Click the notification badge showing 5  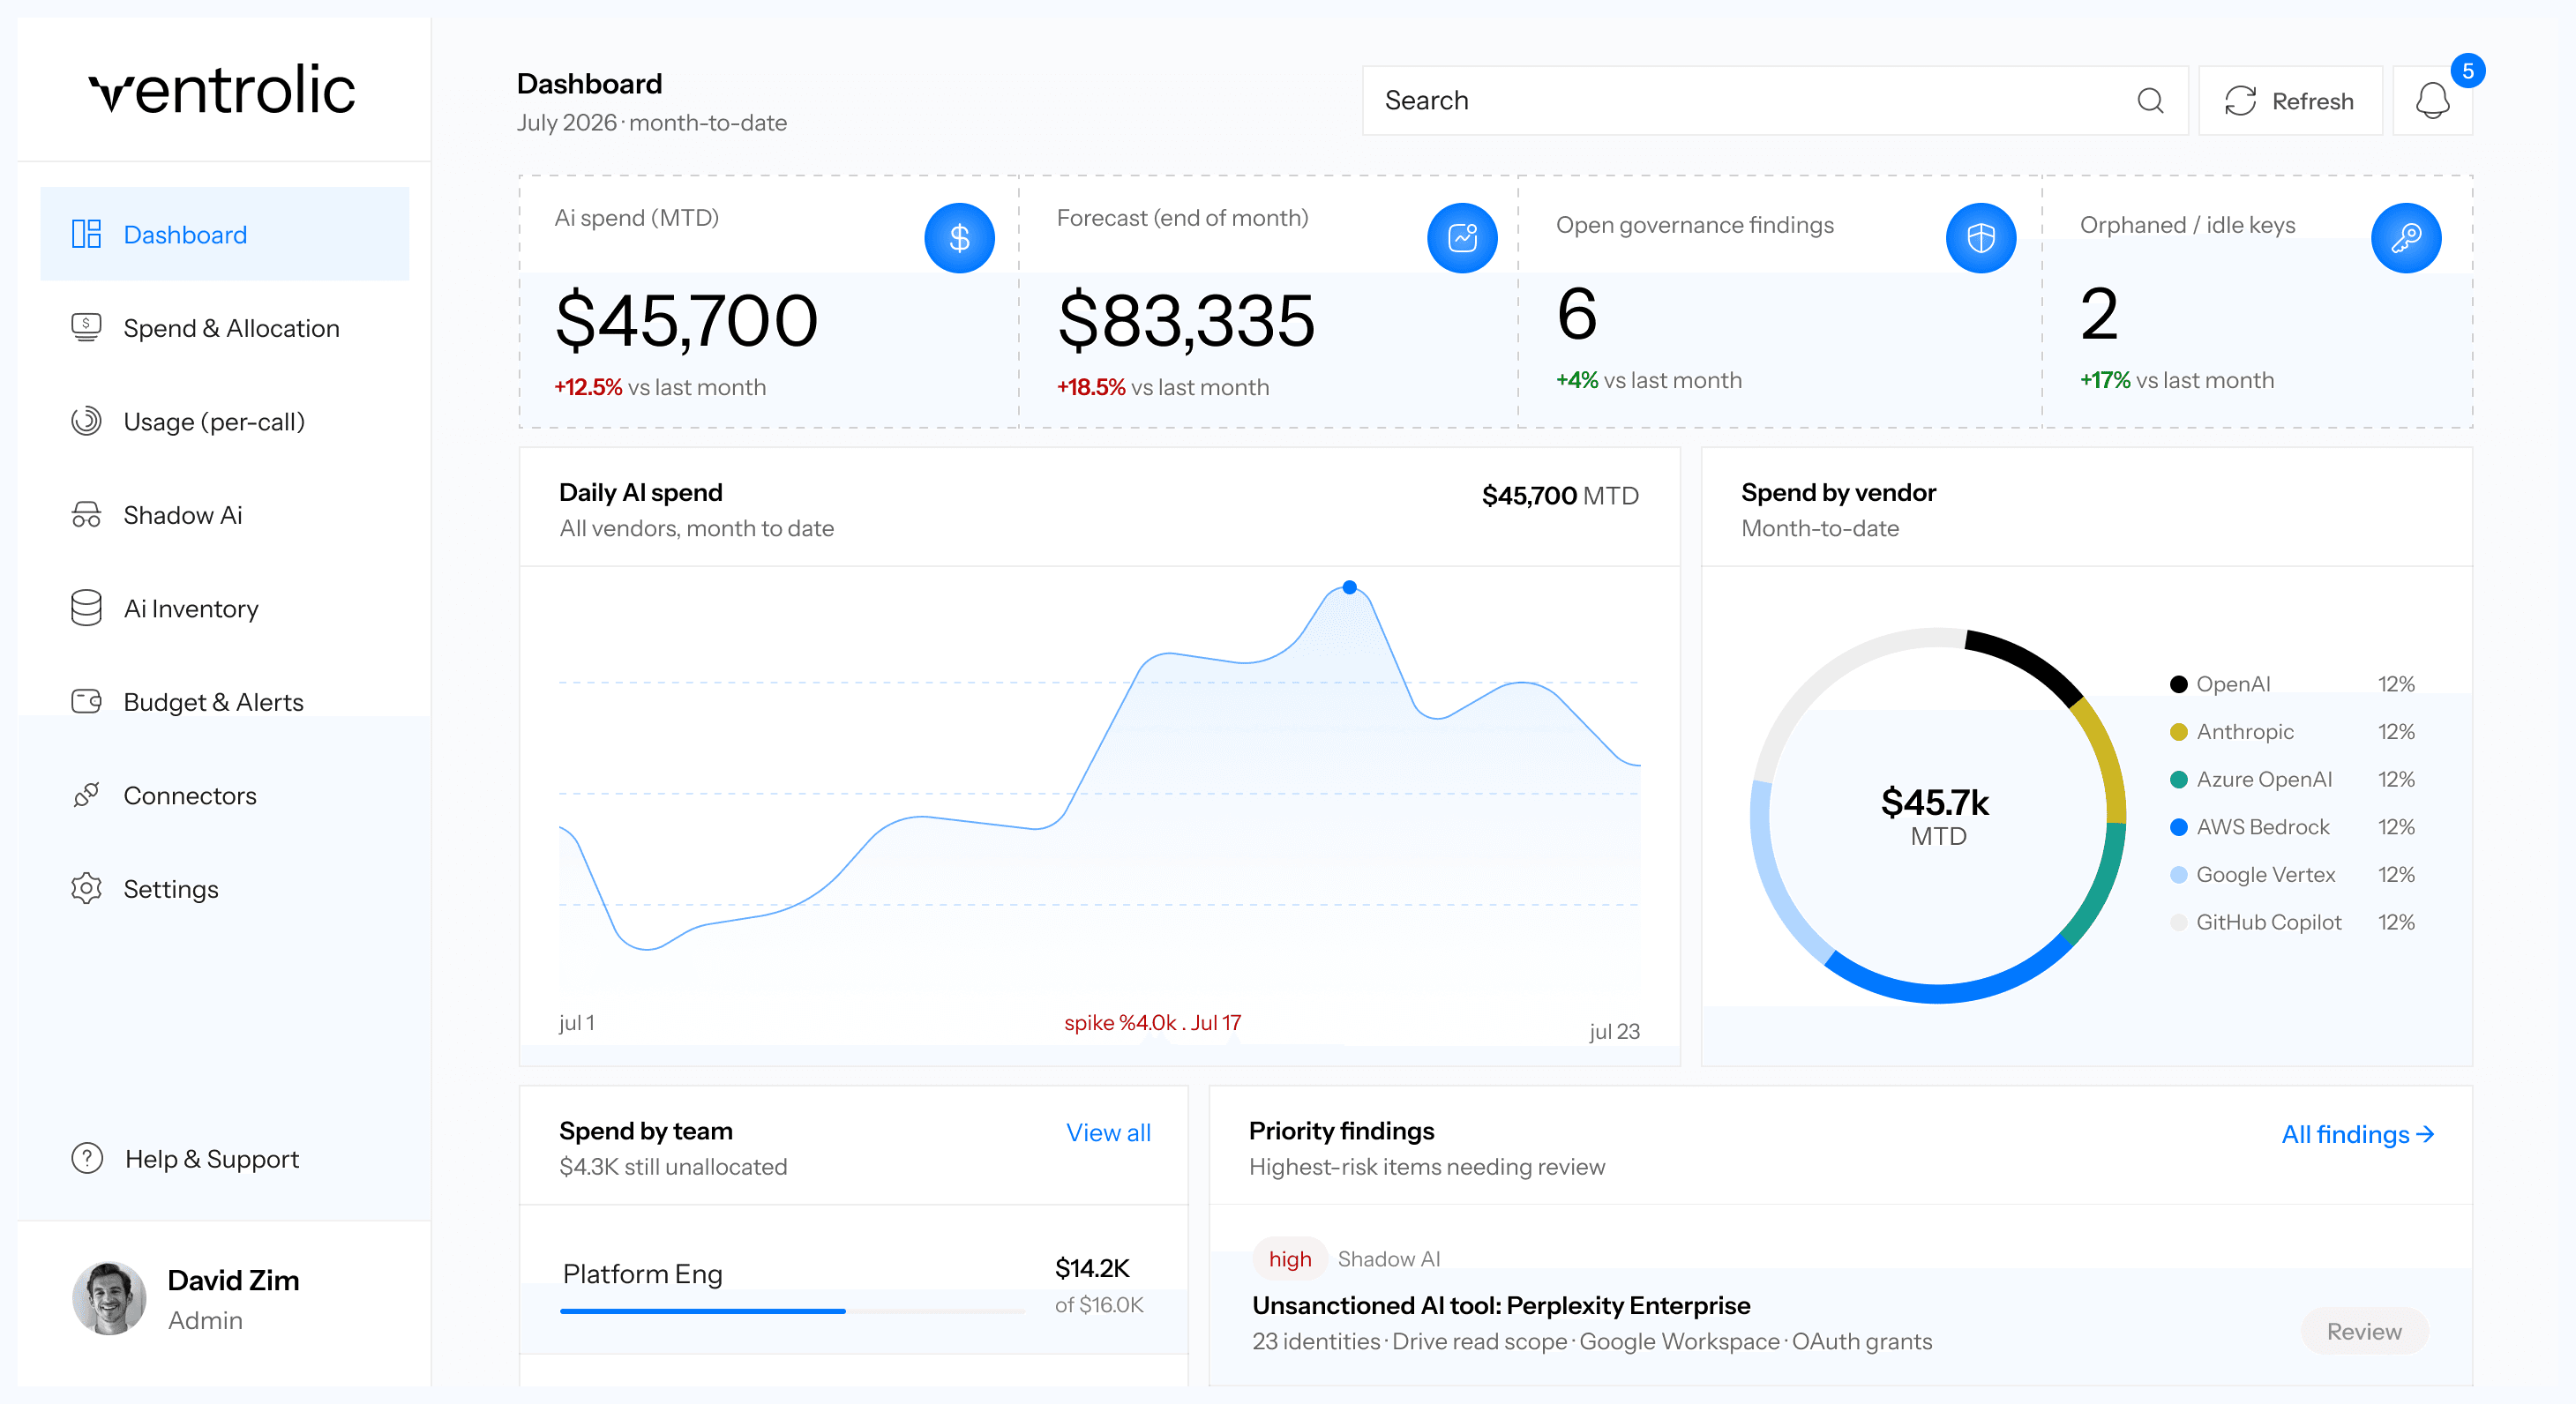pyautogui.click(x=2468, y=71)
